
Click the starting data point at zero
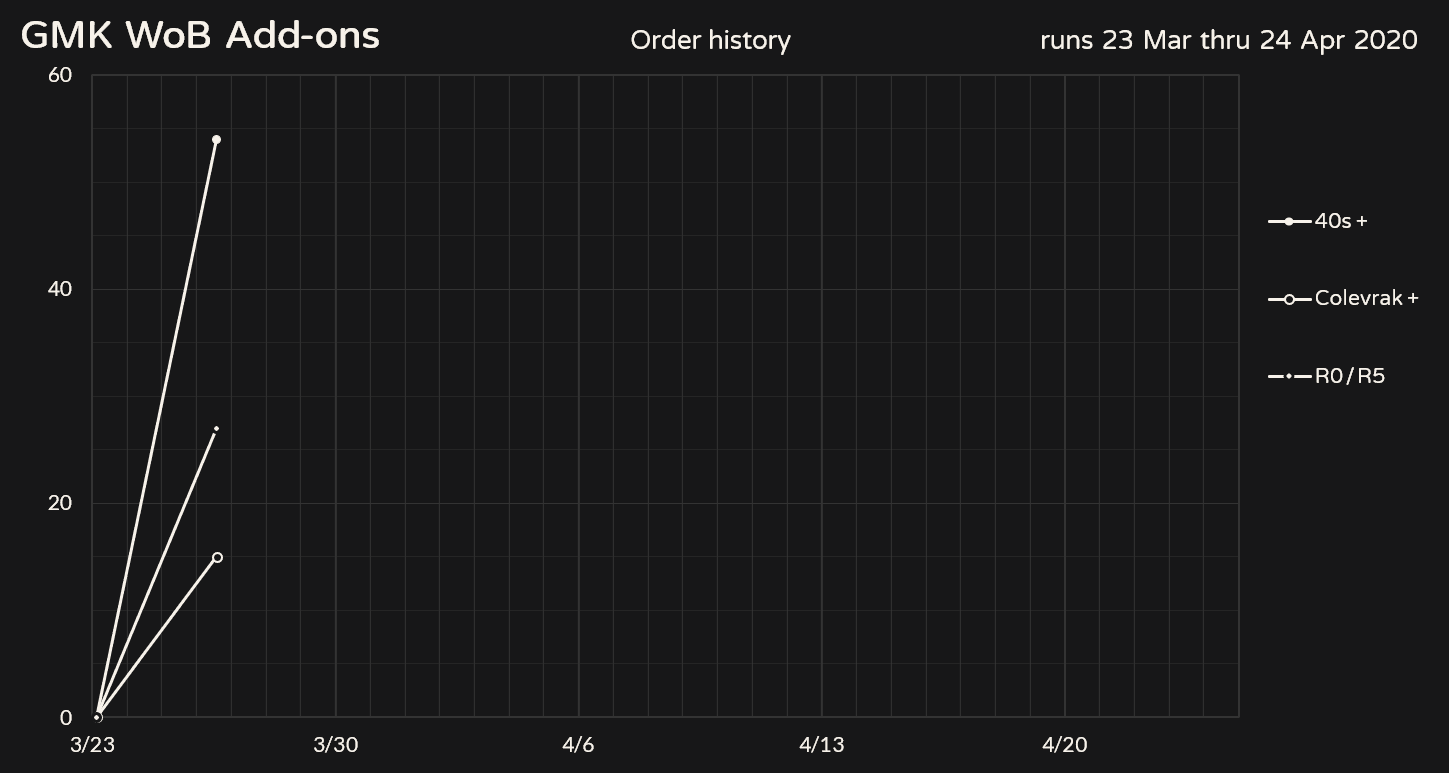[97, 717]
